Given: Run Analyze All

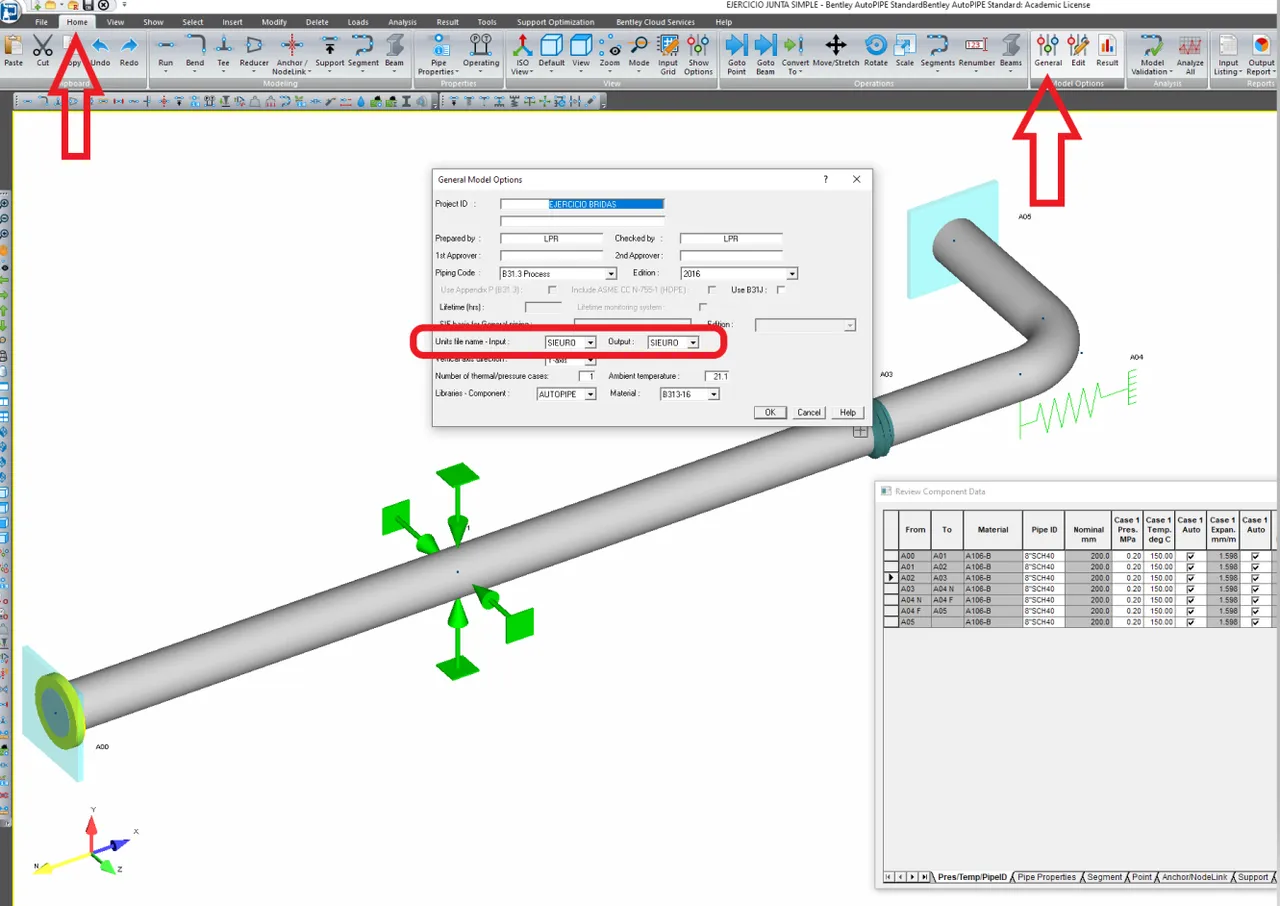Looking at the screenshot, I should point(1190,54).
